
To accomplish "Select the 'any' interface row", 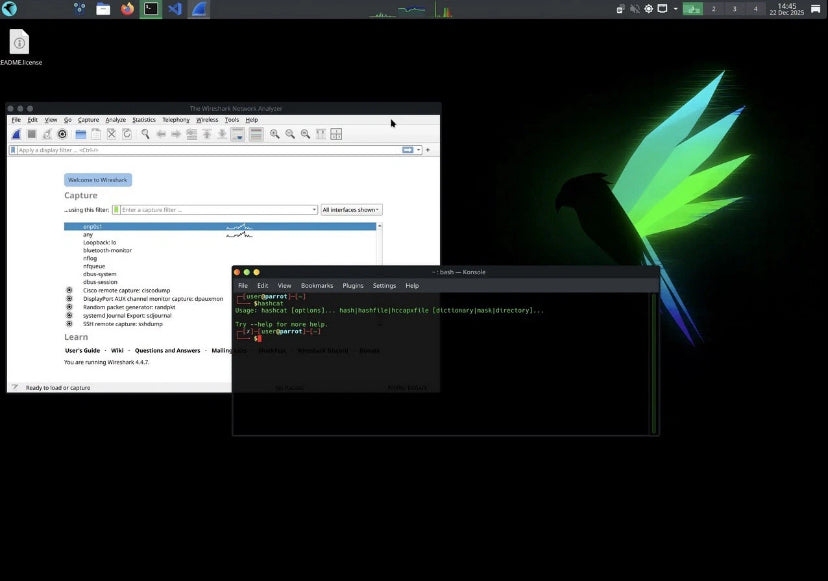I will point(220,235).
